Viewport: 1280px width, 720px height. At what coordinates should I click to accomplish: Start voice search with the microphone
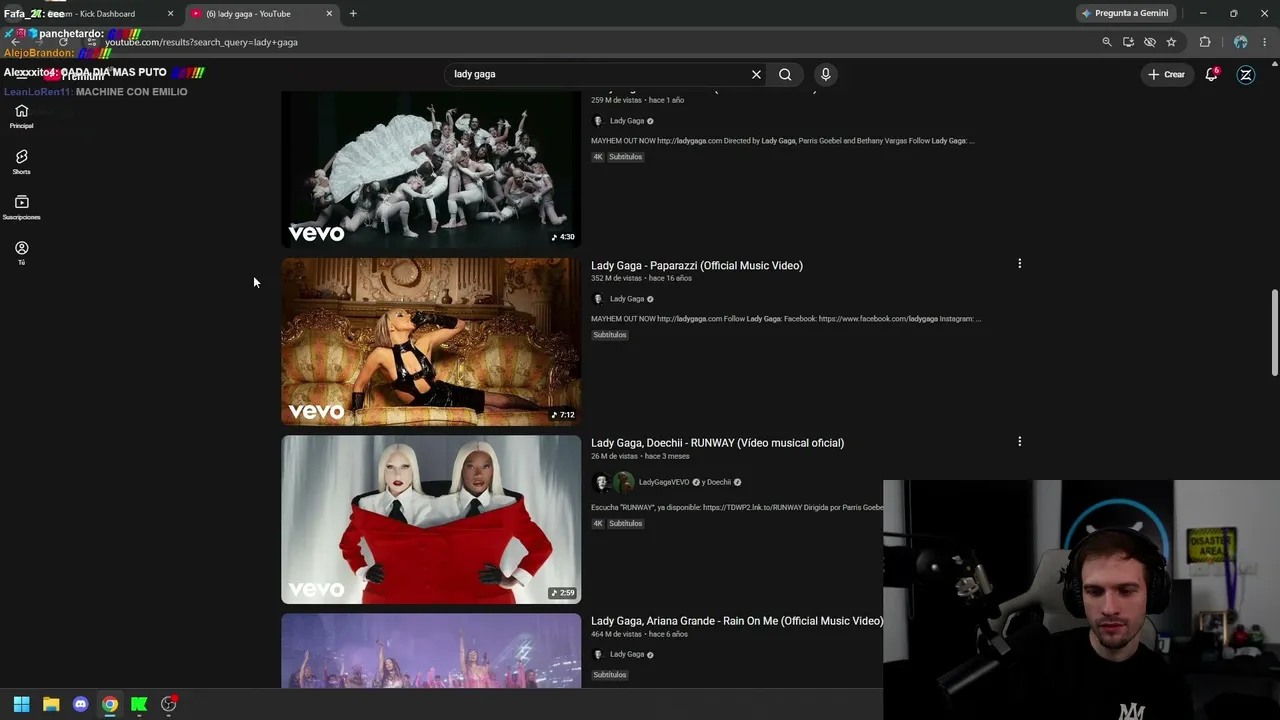[825, 74]
